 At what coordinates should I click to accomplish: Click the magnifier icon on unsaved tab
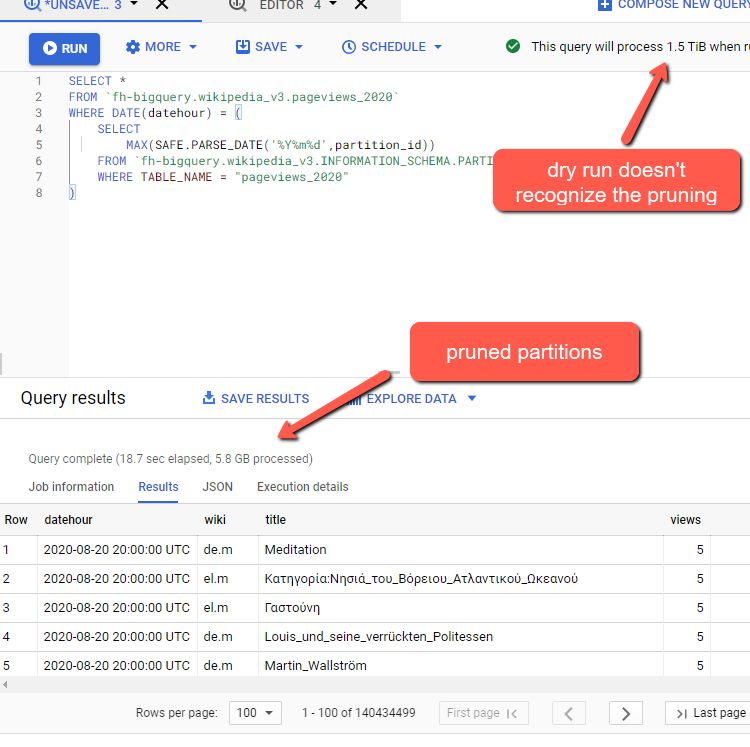tap(32, 5)
